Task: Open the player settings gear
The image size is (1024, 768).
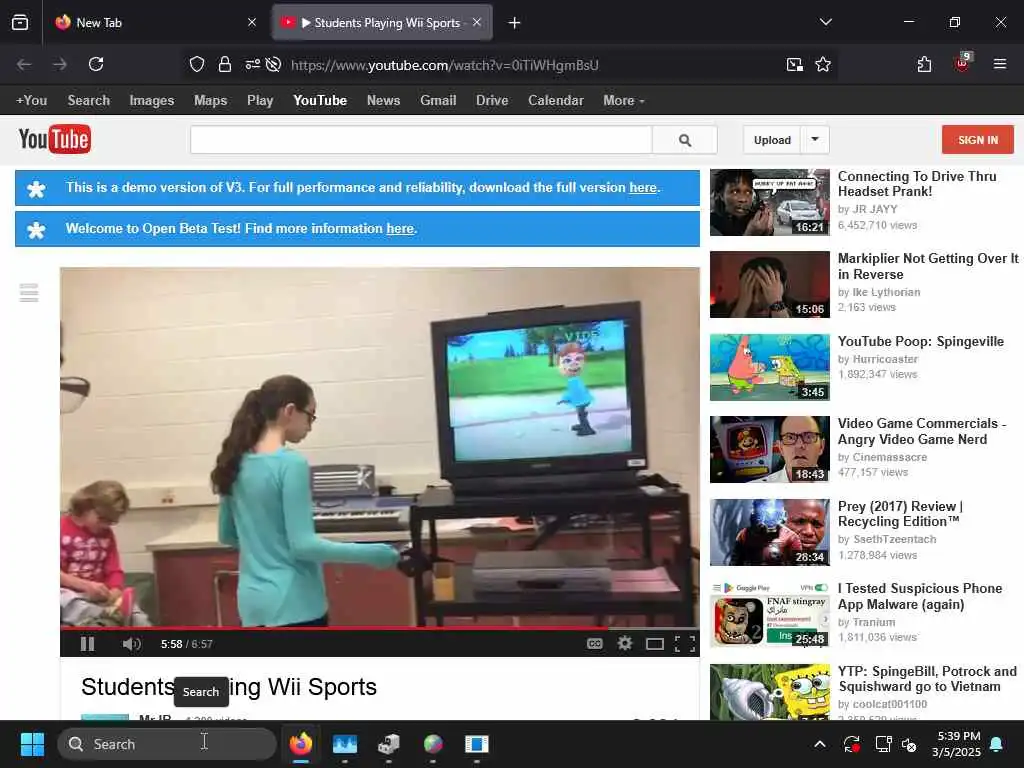Action: coord(625,644)
